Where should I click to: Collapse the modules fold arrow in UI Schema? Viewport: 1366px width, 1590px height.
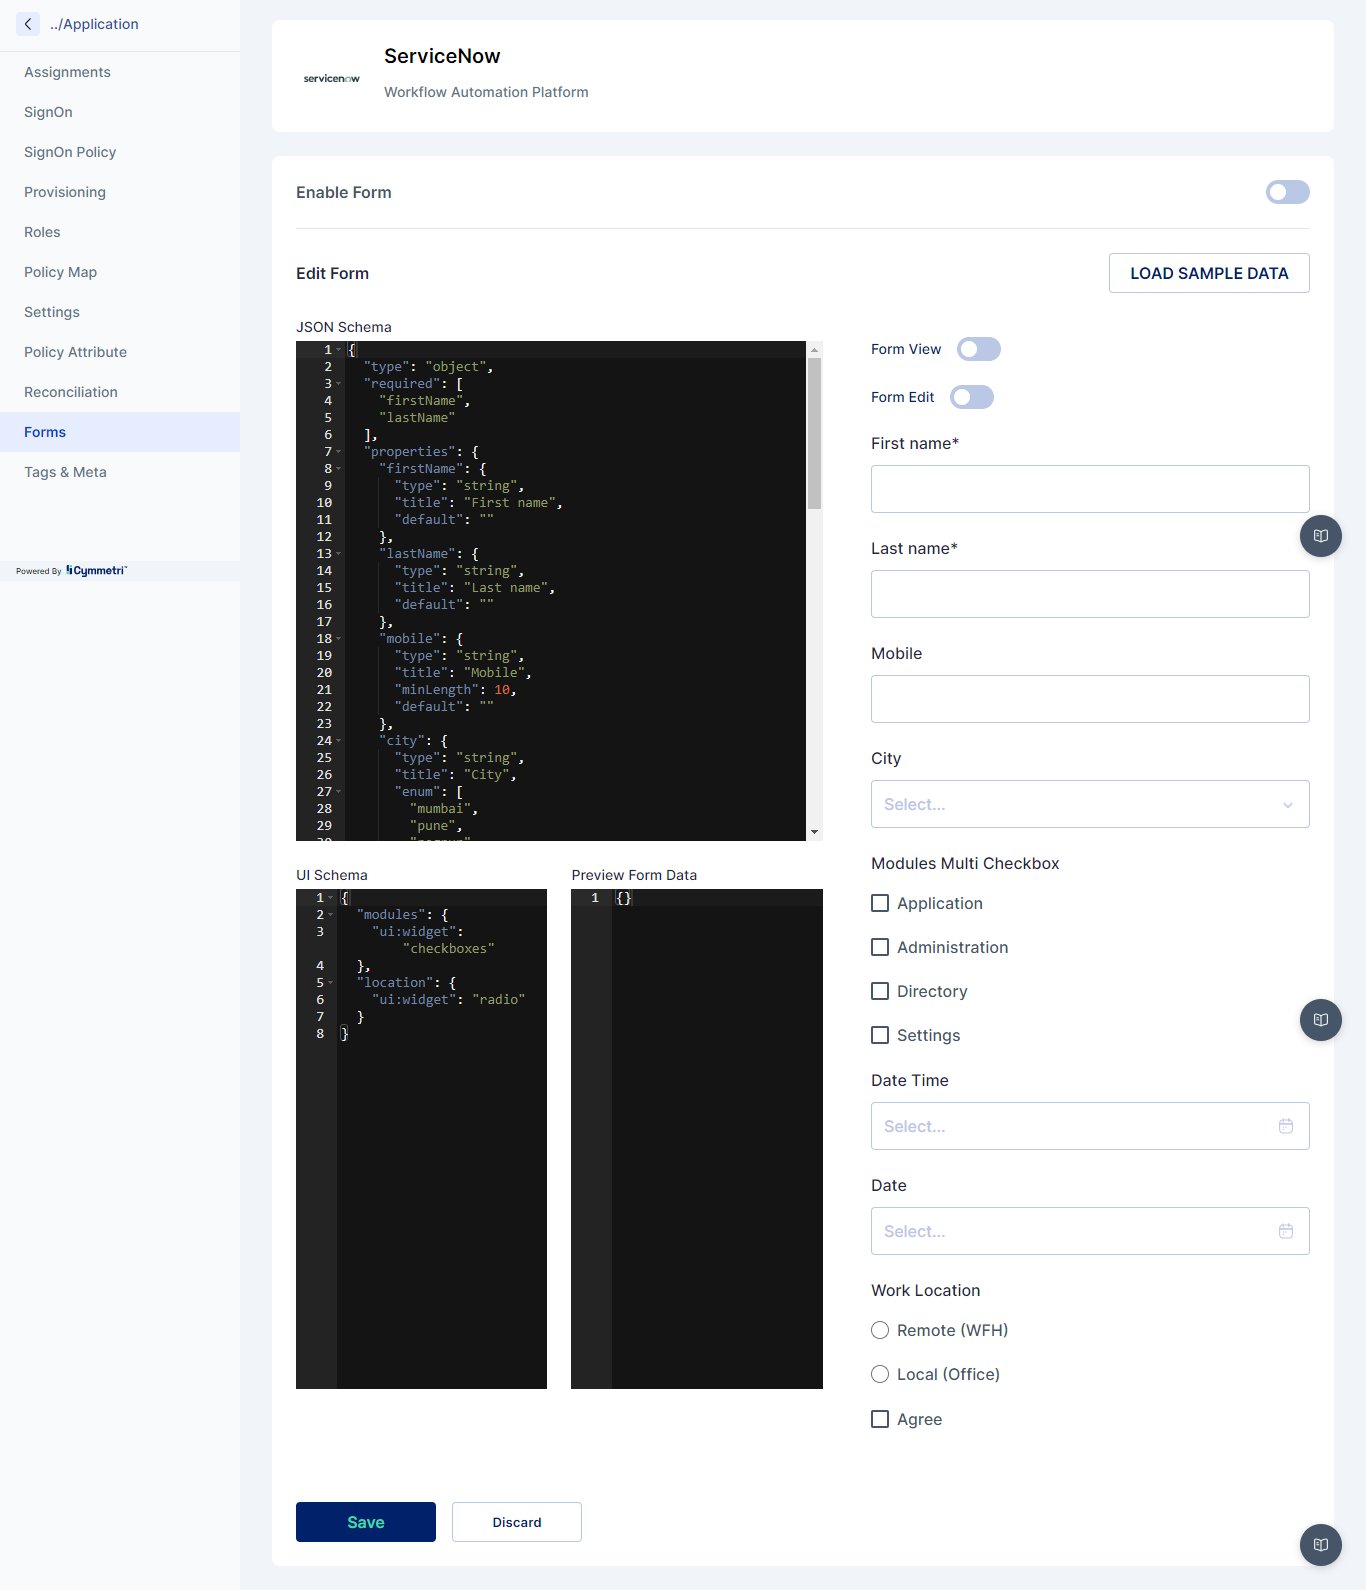click(331, 915)
